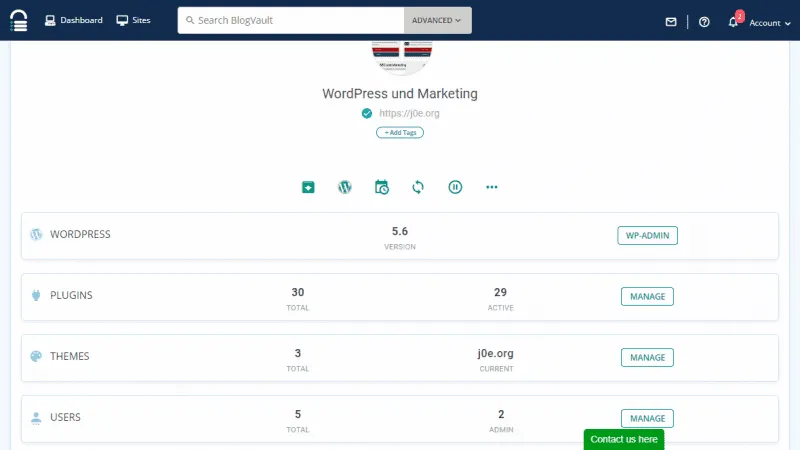Click the verified checkmark icon beside URL
The width and height of the screenshot is (800, 450).
tap(367, 113)
